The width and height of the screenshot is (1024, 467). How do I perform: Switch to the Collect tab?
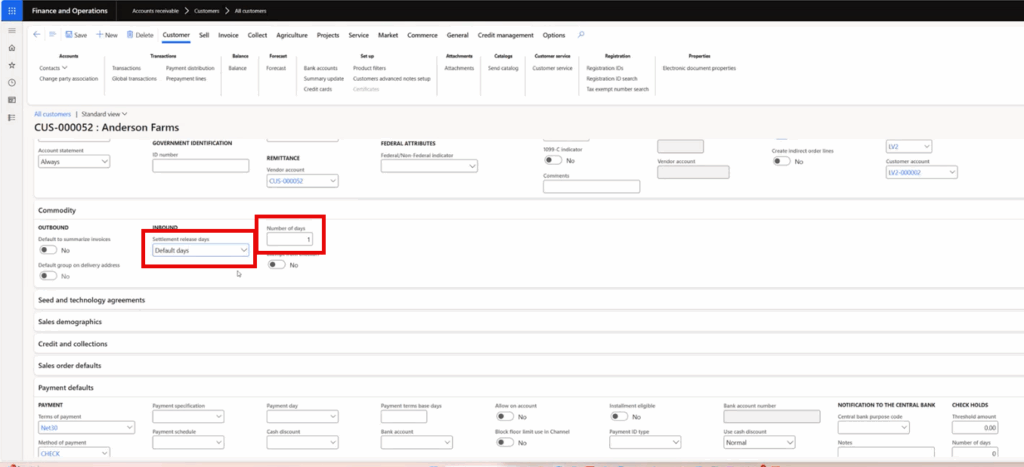(257, 35)
